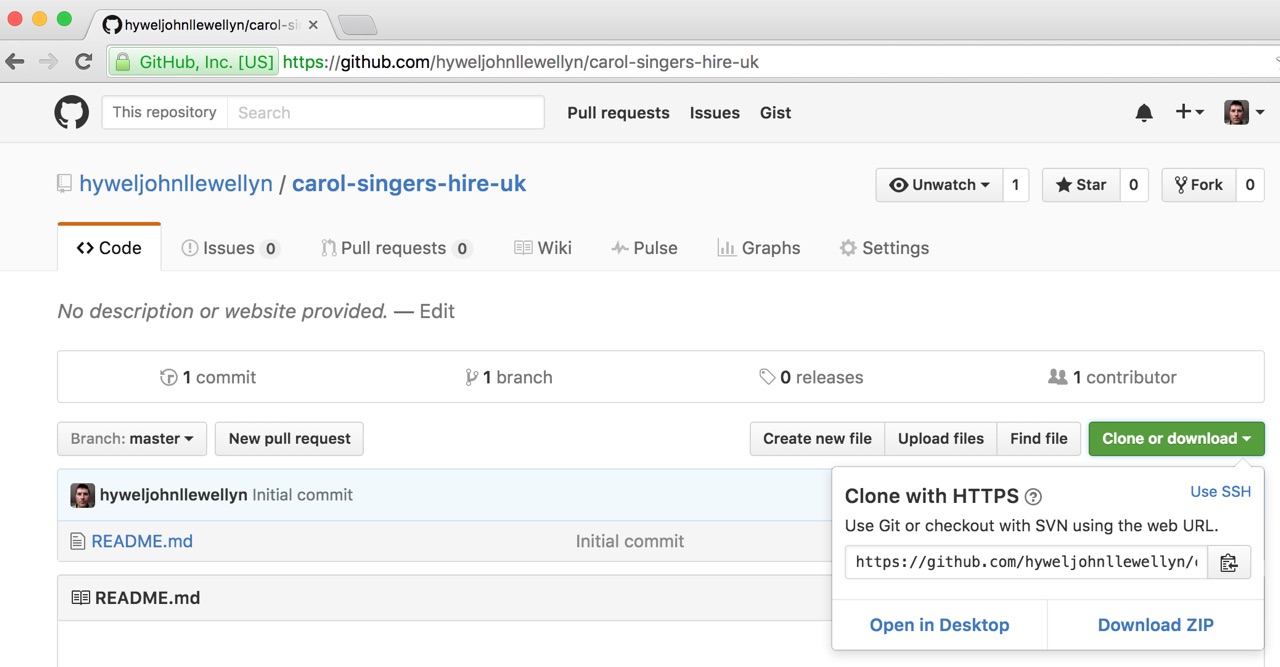Open hyweljohnllewellyn owner link in title
This screenshot has width=1280, height=667.
point(176,184)
